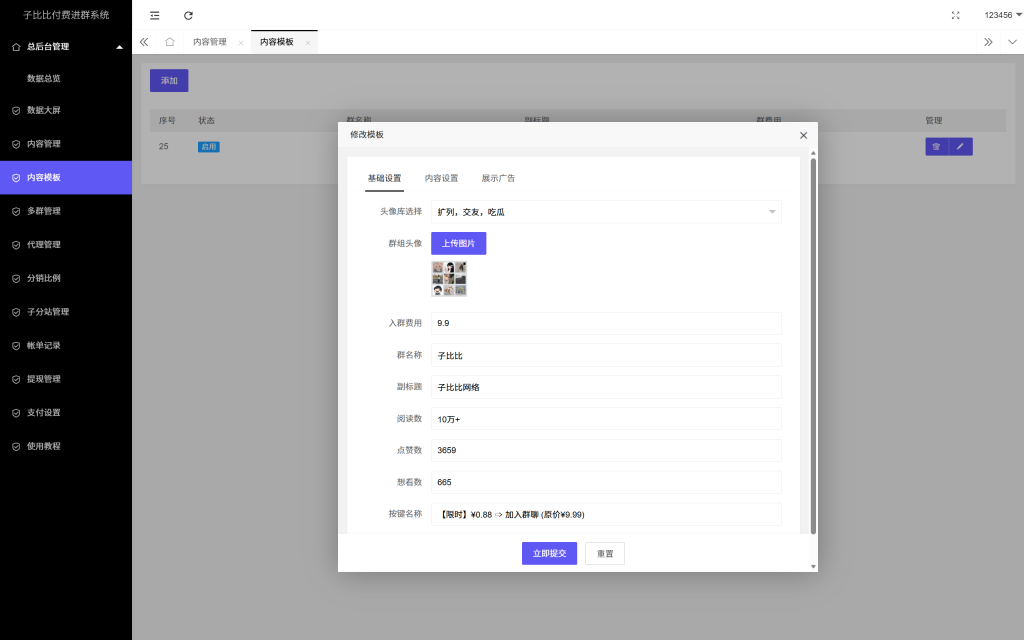Switch to the 展示广告 tab
1024x640 pixels.
pos(498,178)
